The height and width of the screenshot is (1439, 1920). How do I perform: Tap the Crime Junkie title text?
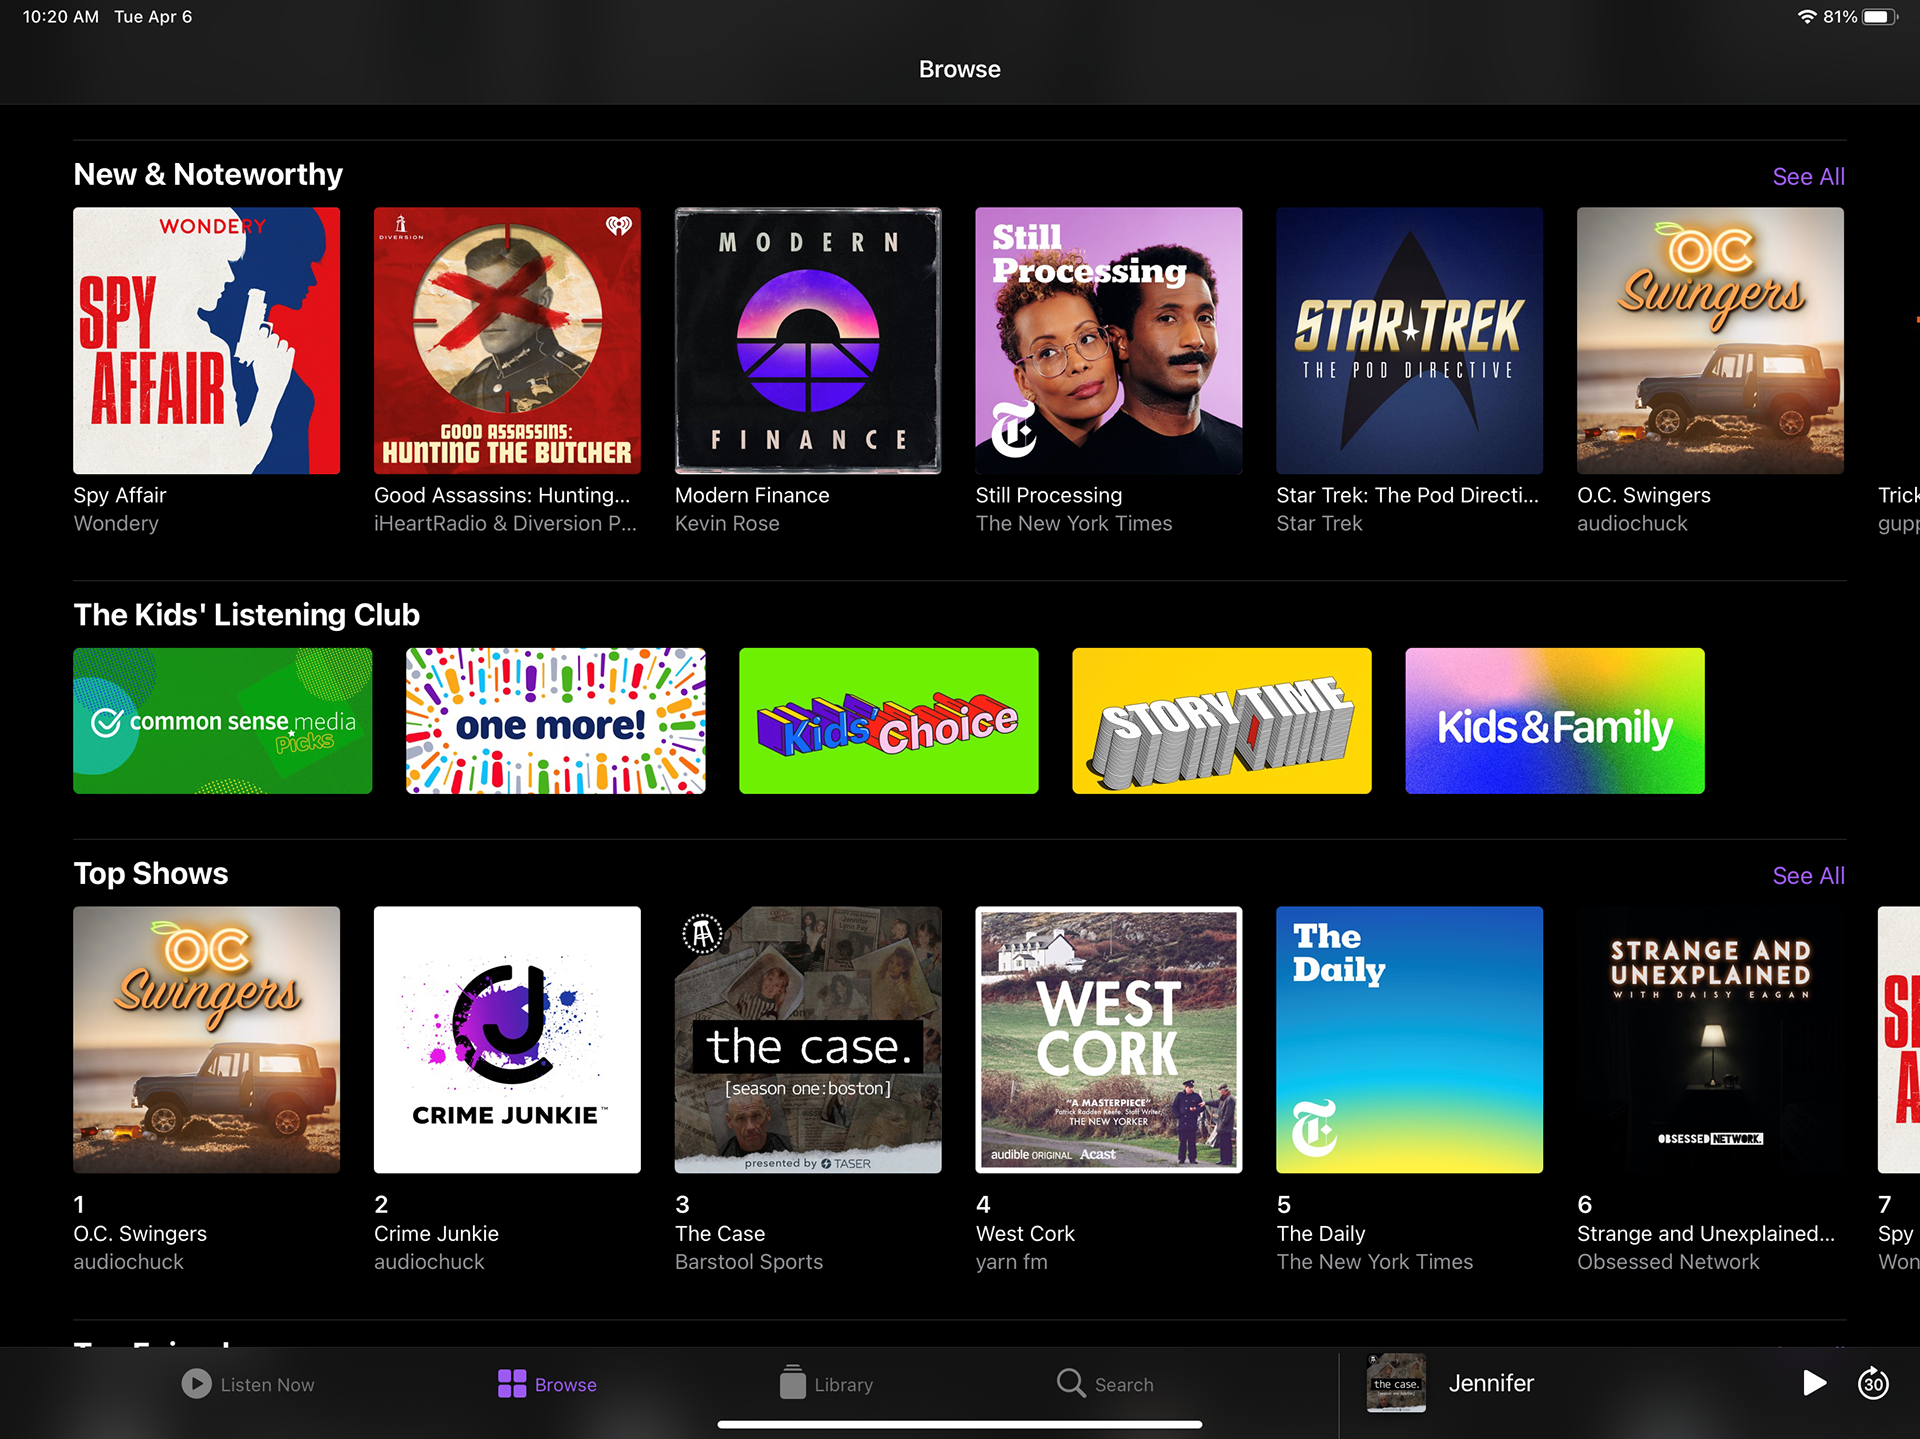[436, 1233]
